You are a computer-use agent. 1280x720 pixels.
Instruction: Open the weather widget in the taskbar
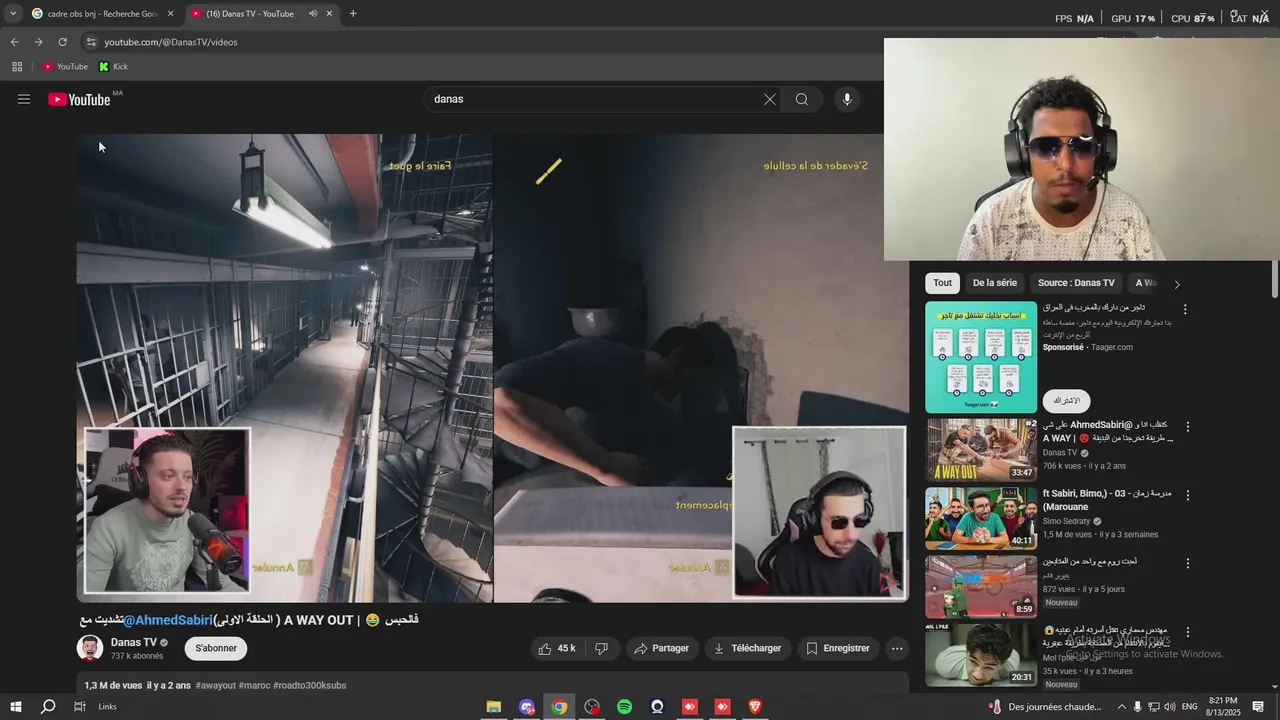pos(1045,707)
